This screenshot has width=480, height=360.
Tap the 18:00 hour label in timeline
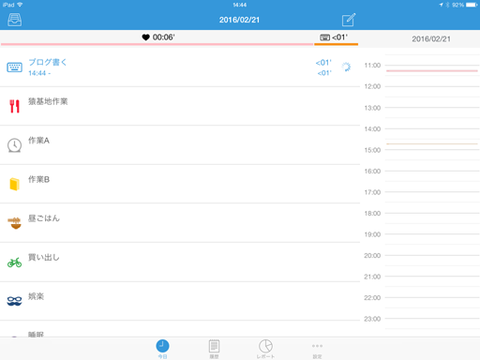(372, 213)
